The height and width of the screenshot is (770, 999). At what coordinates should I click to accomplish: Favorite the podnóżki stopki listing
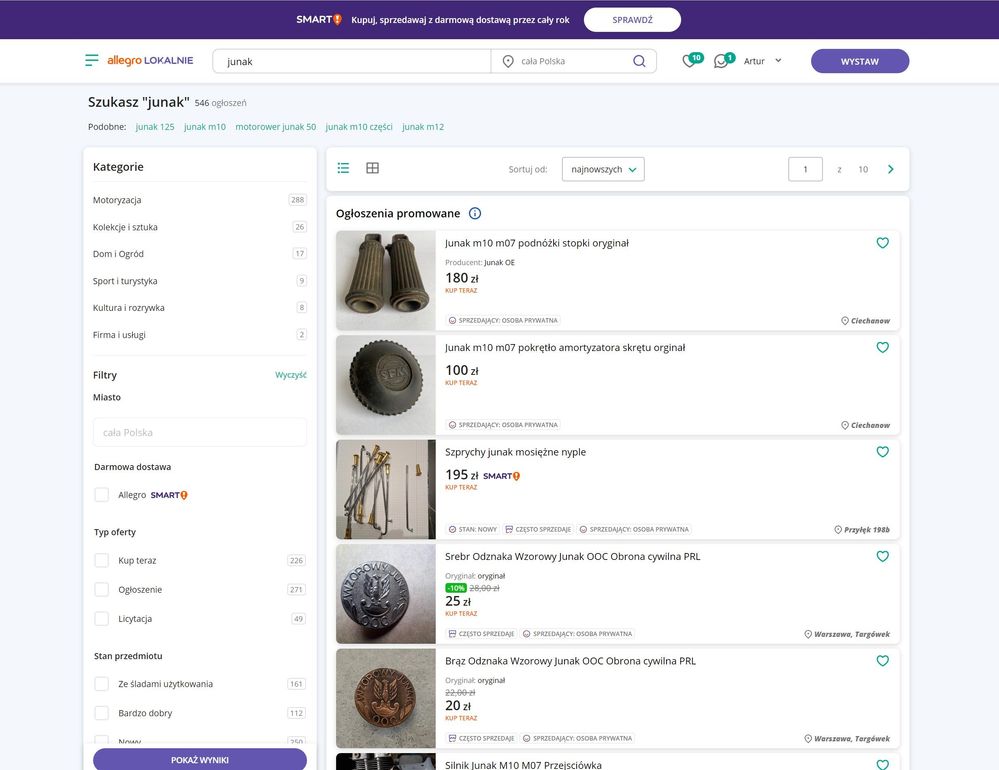coord(882,243)
